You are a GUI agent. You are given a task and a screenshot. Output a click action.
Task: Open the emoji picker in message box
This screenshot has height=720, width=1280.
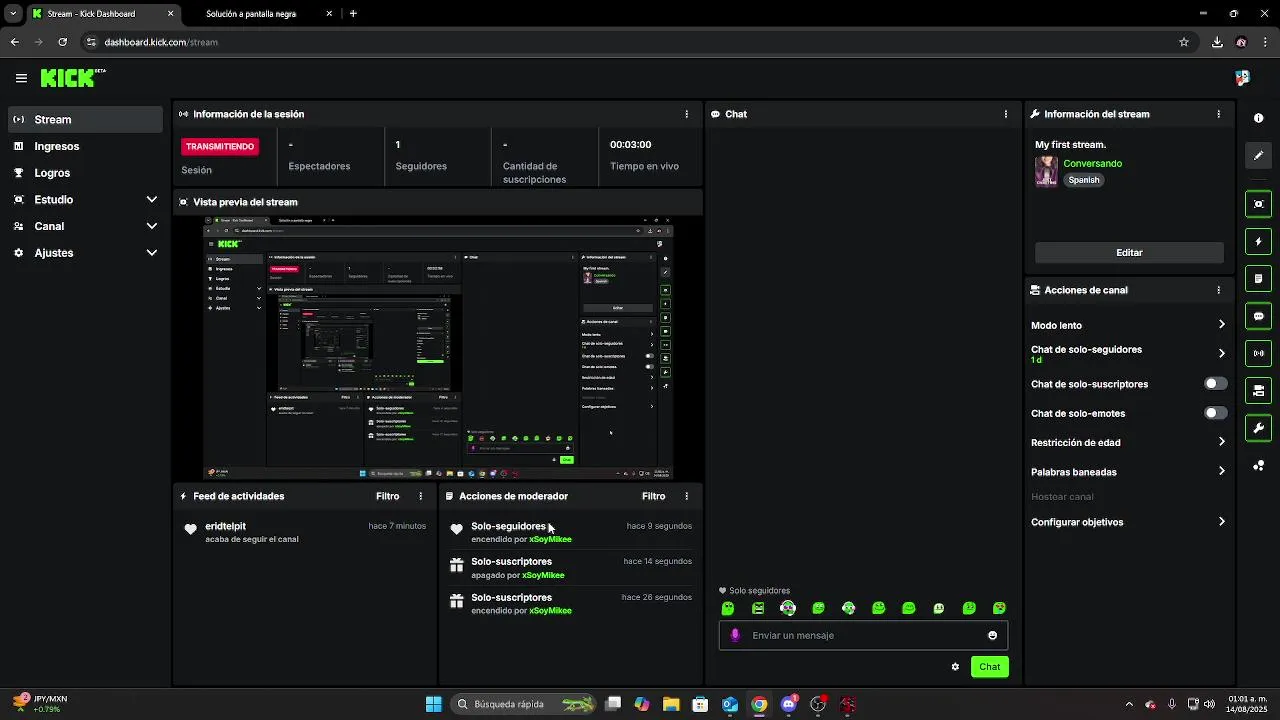(992, 635)
